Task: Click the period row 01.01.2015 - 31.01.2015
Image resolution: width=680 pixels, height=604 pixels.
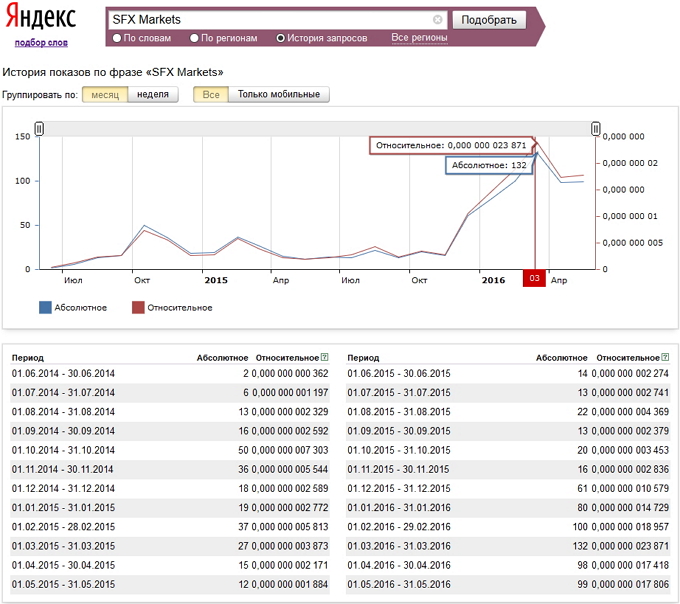Action: [x=170, y=507]
